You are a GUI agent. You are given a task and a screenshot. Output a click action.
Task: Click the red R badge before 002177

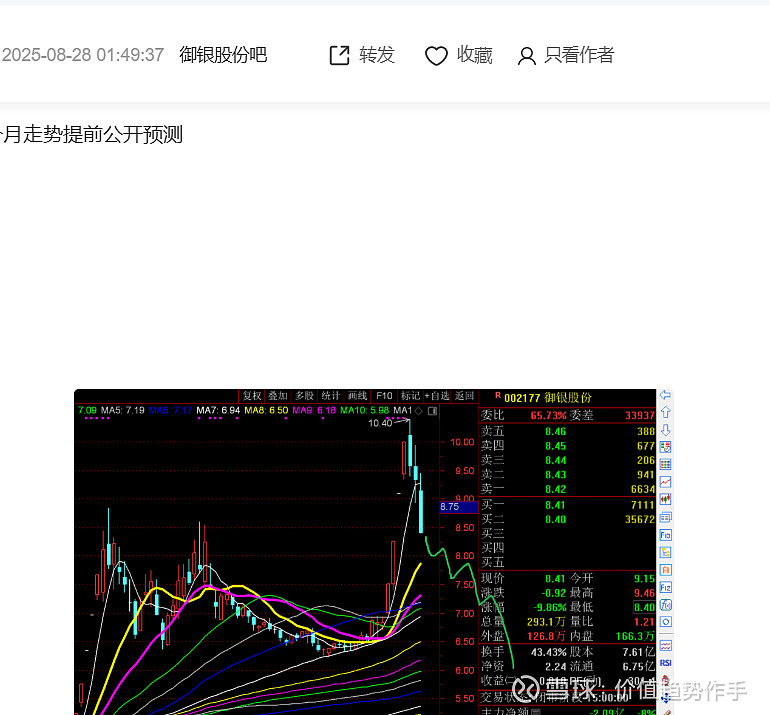[498, 395]
